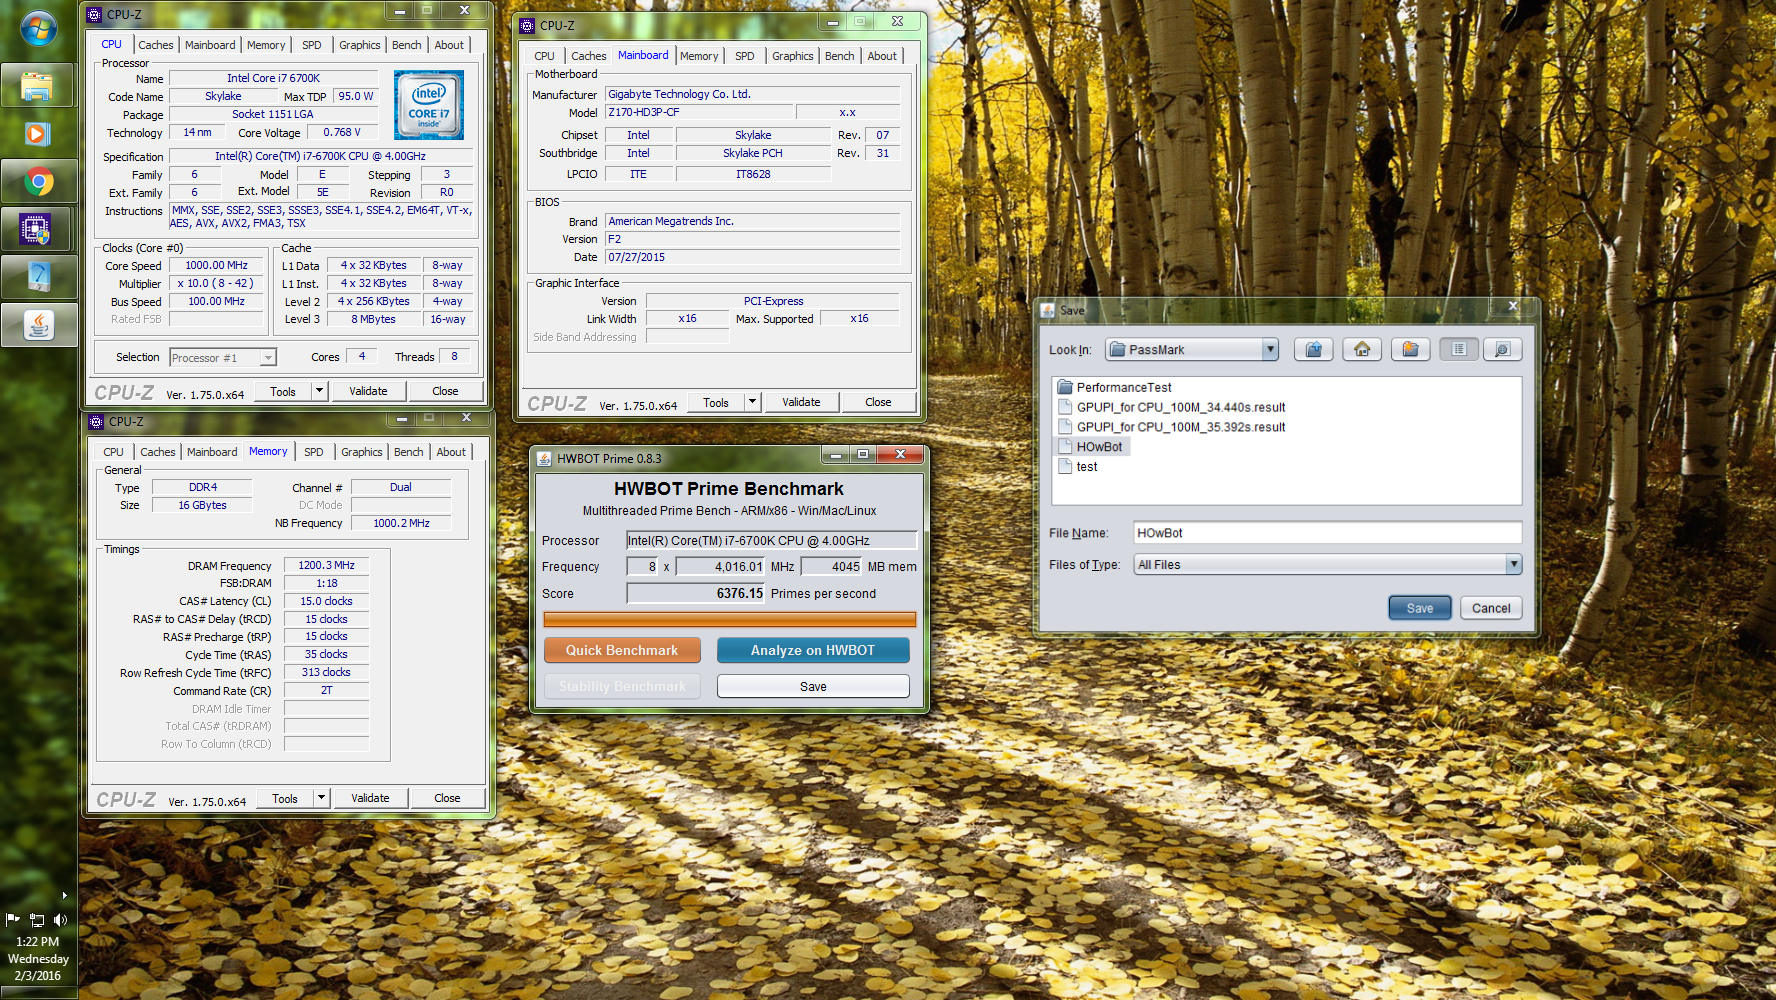Switch to CPU tab in Memory window

[114, 452]
